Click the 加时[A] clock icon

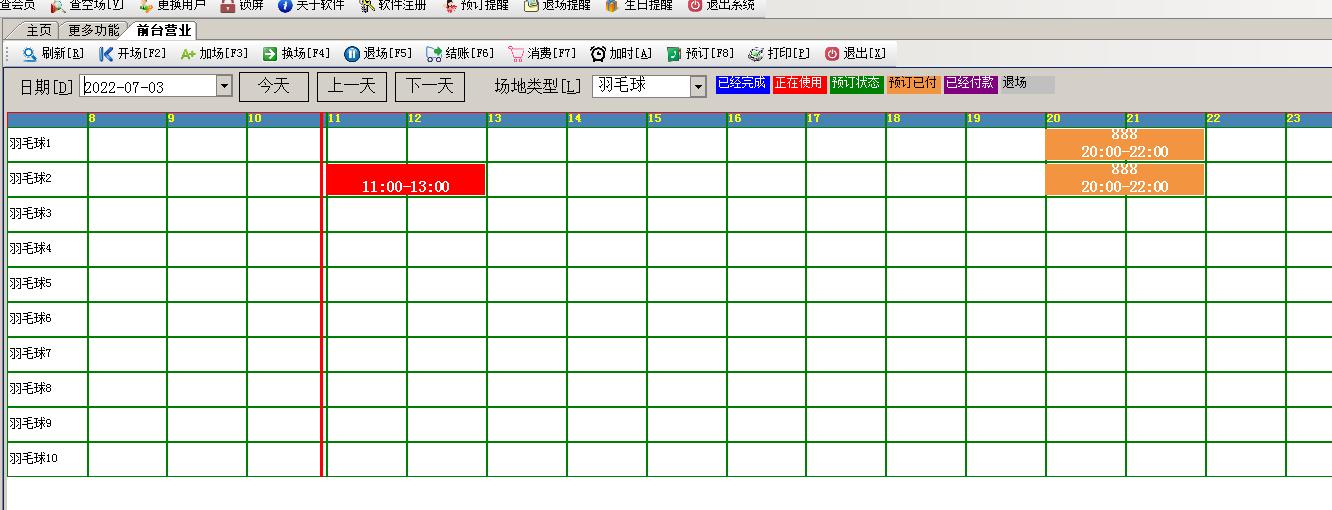click(x=598, y=54)
